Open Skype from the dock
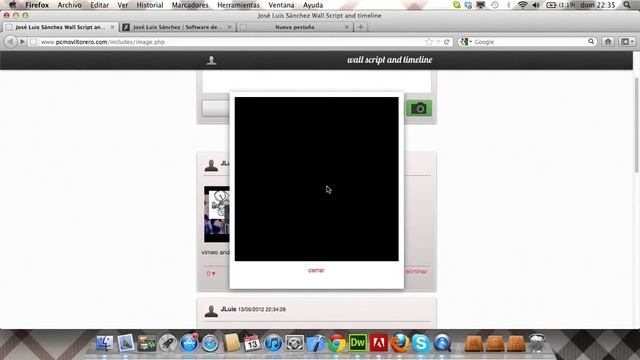640x360 pixels. pos(421,343)
